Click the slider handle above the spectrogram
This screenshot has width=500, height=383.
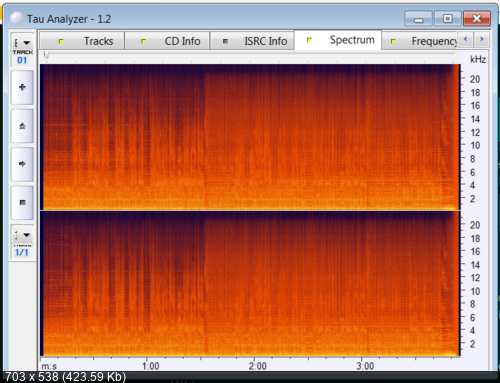point(46,55)
